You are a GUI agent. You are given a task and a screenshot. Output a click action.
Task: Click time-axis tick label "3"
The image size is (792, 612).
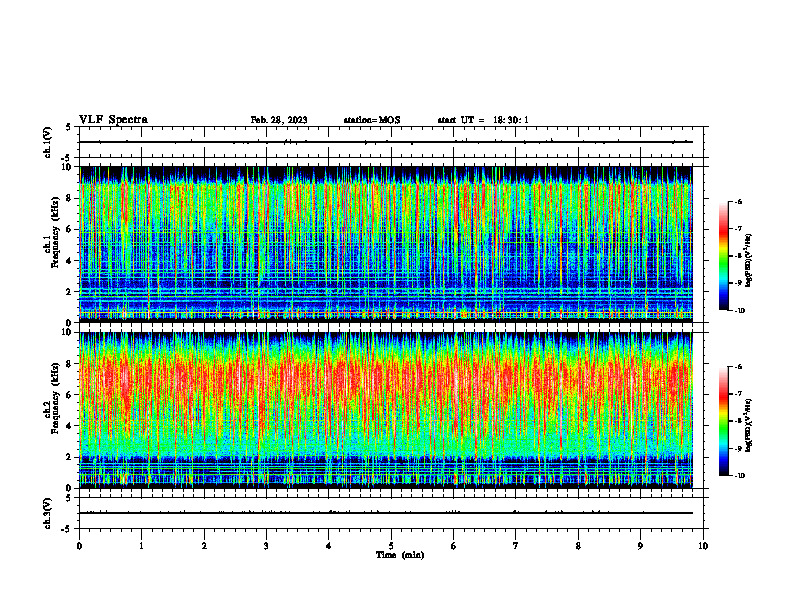tap(267, 546)
